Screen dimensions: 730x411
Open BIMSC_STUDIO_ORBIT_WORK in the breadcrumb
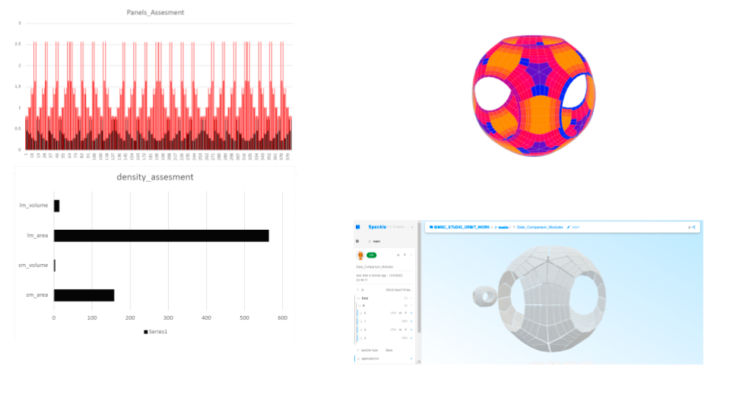pos(462,228)
